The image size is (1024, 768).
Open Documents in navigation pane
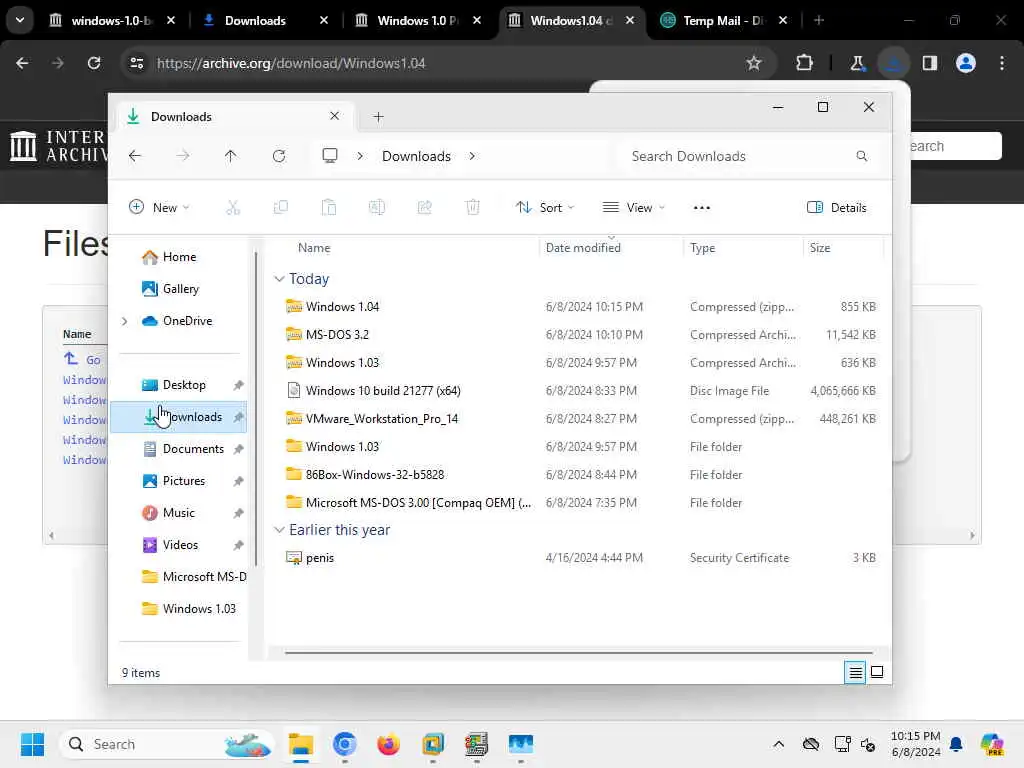[183, 449]
